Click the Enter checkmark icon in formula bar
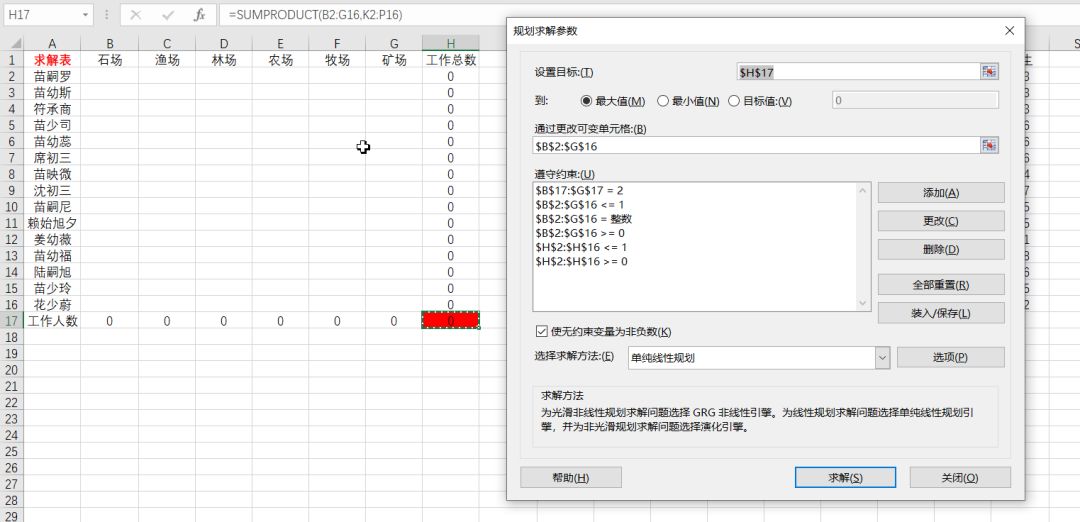This screenshot has width=1080, height=522. pyautogui.click(x=168, y=14)
